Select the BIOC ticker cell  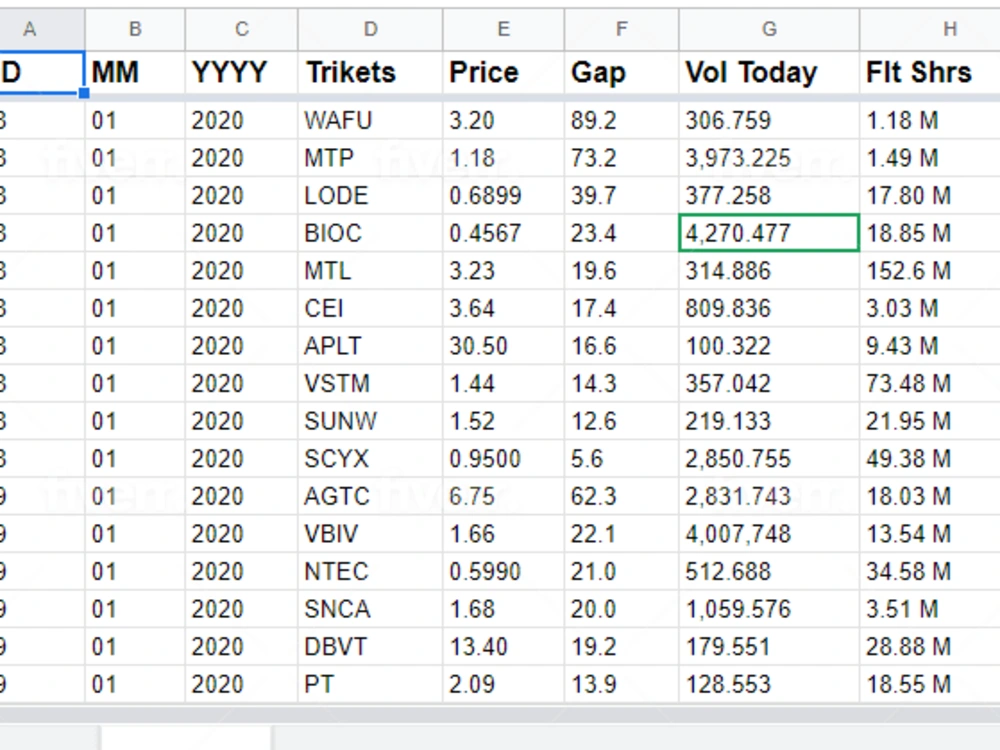pyautogui.click(x=370, y=233)
